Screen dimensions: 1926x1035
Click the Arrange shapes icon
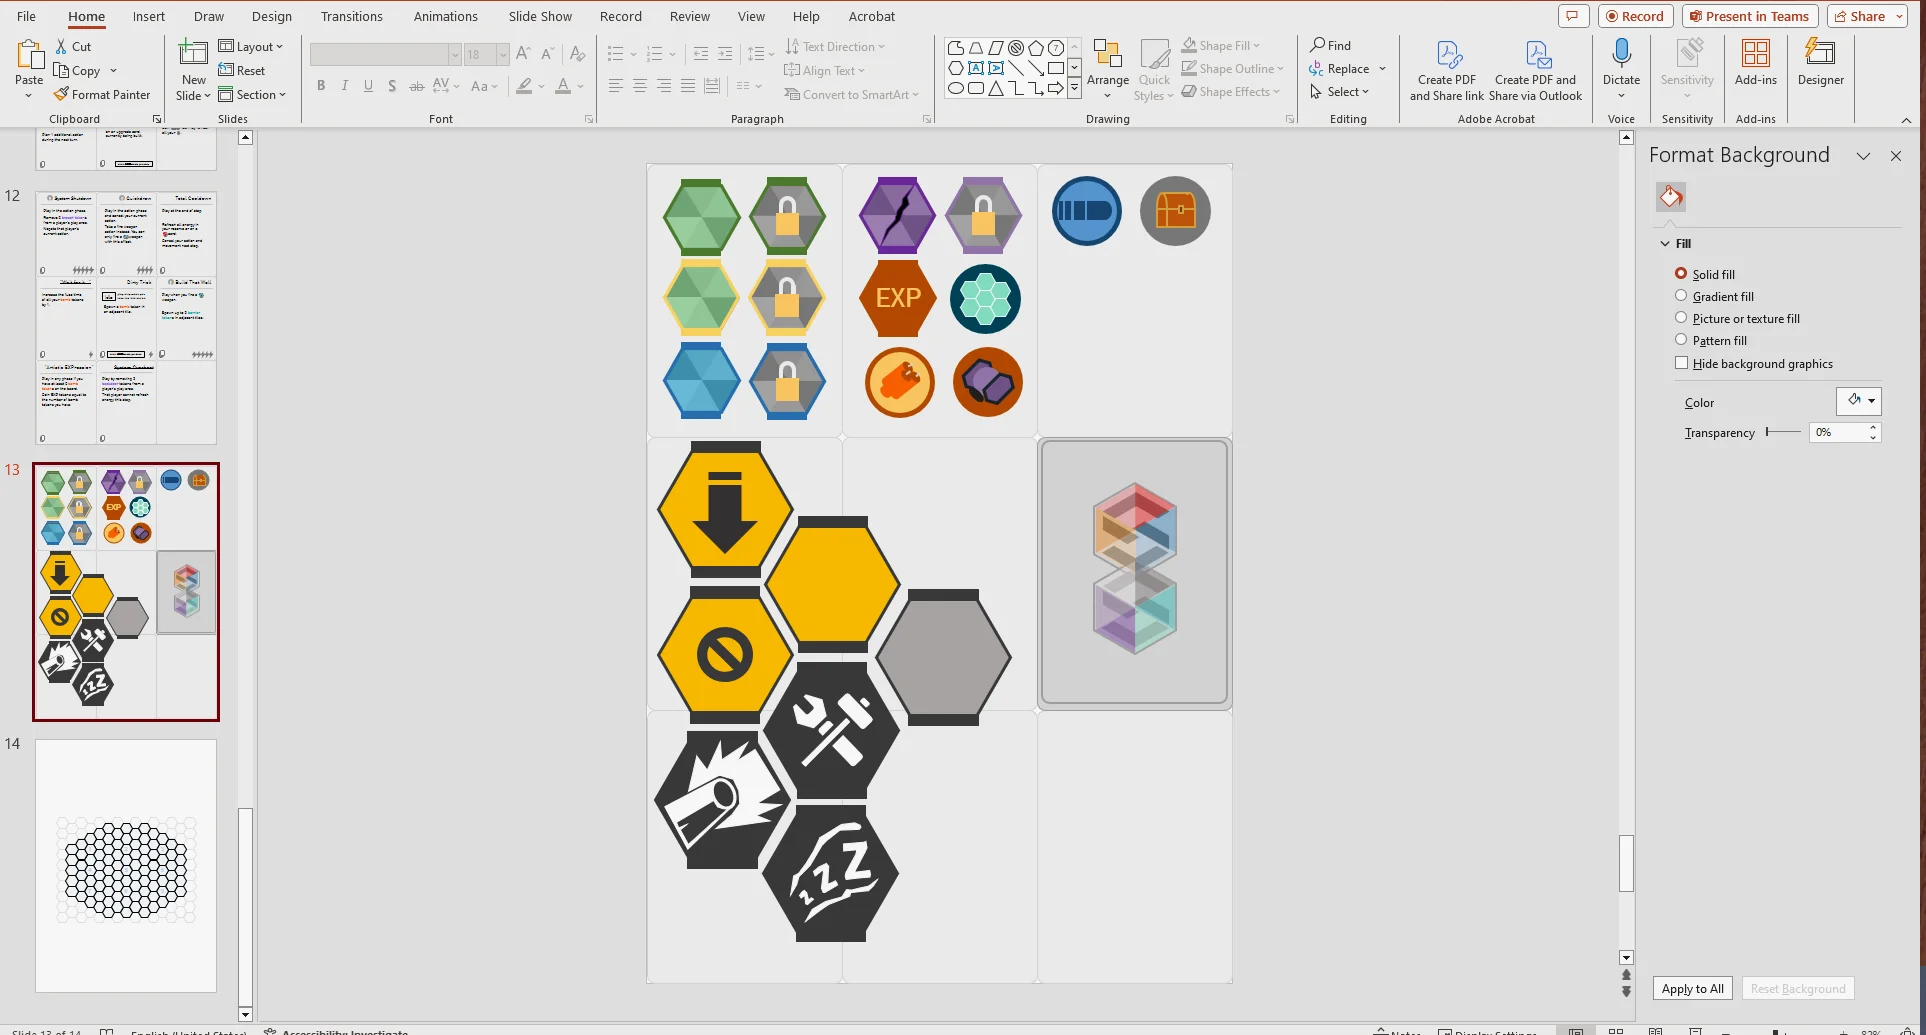coord(1107,56)
